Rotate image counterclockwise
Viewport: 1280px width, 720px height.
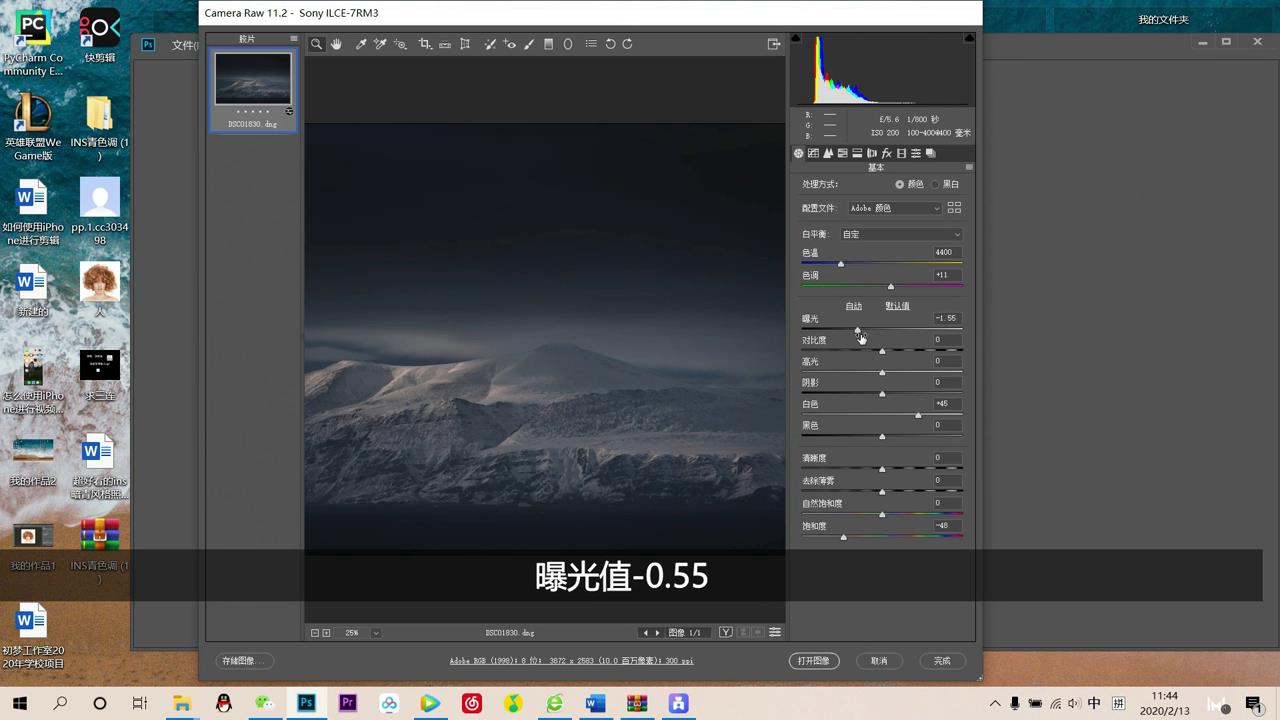611,44
